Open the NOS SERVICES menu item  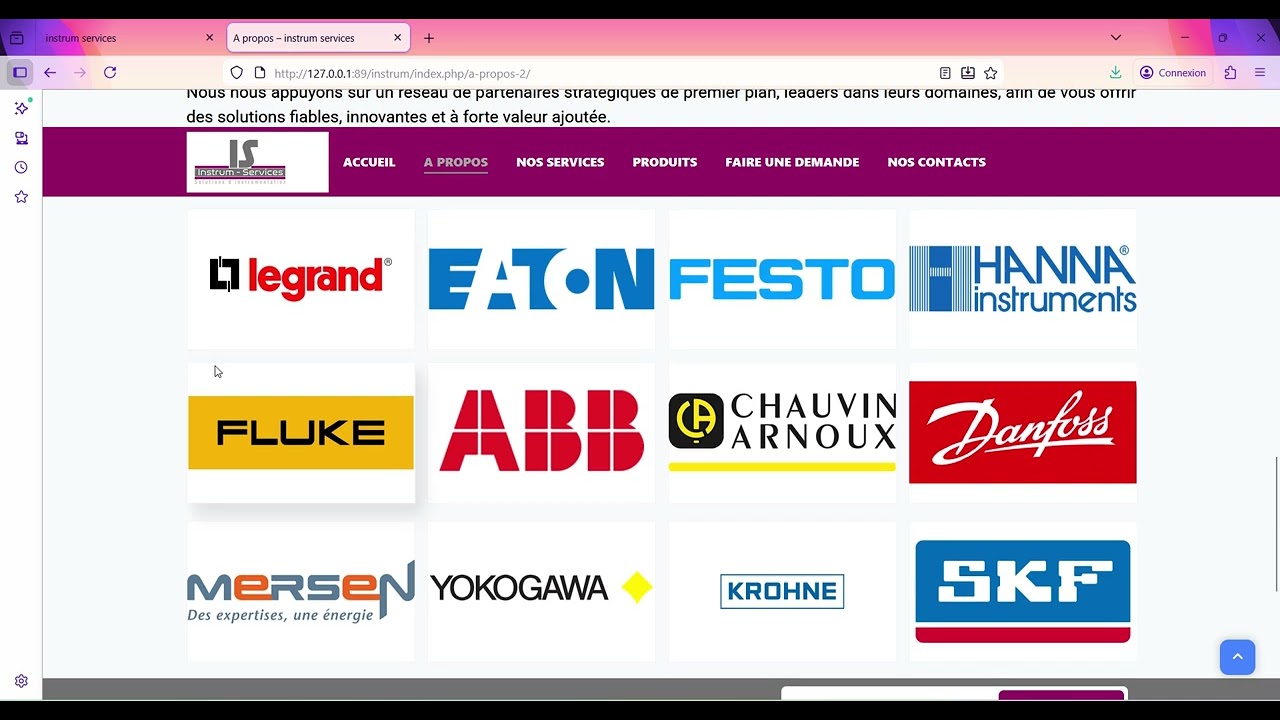coord(560,162)
